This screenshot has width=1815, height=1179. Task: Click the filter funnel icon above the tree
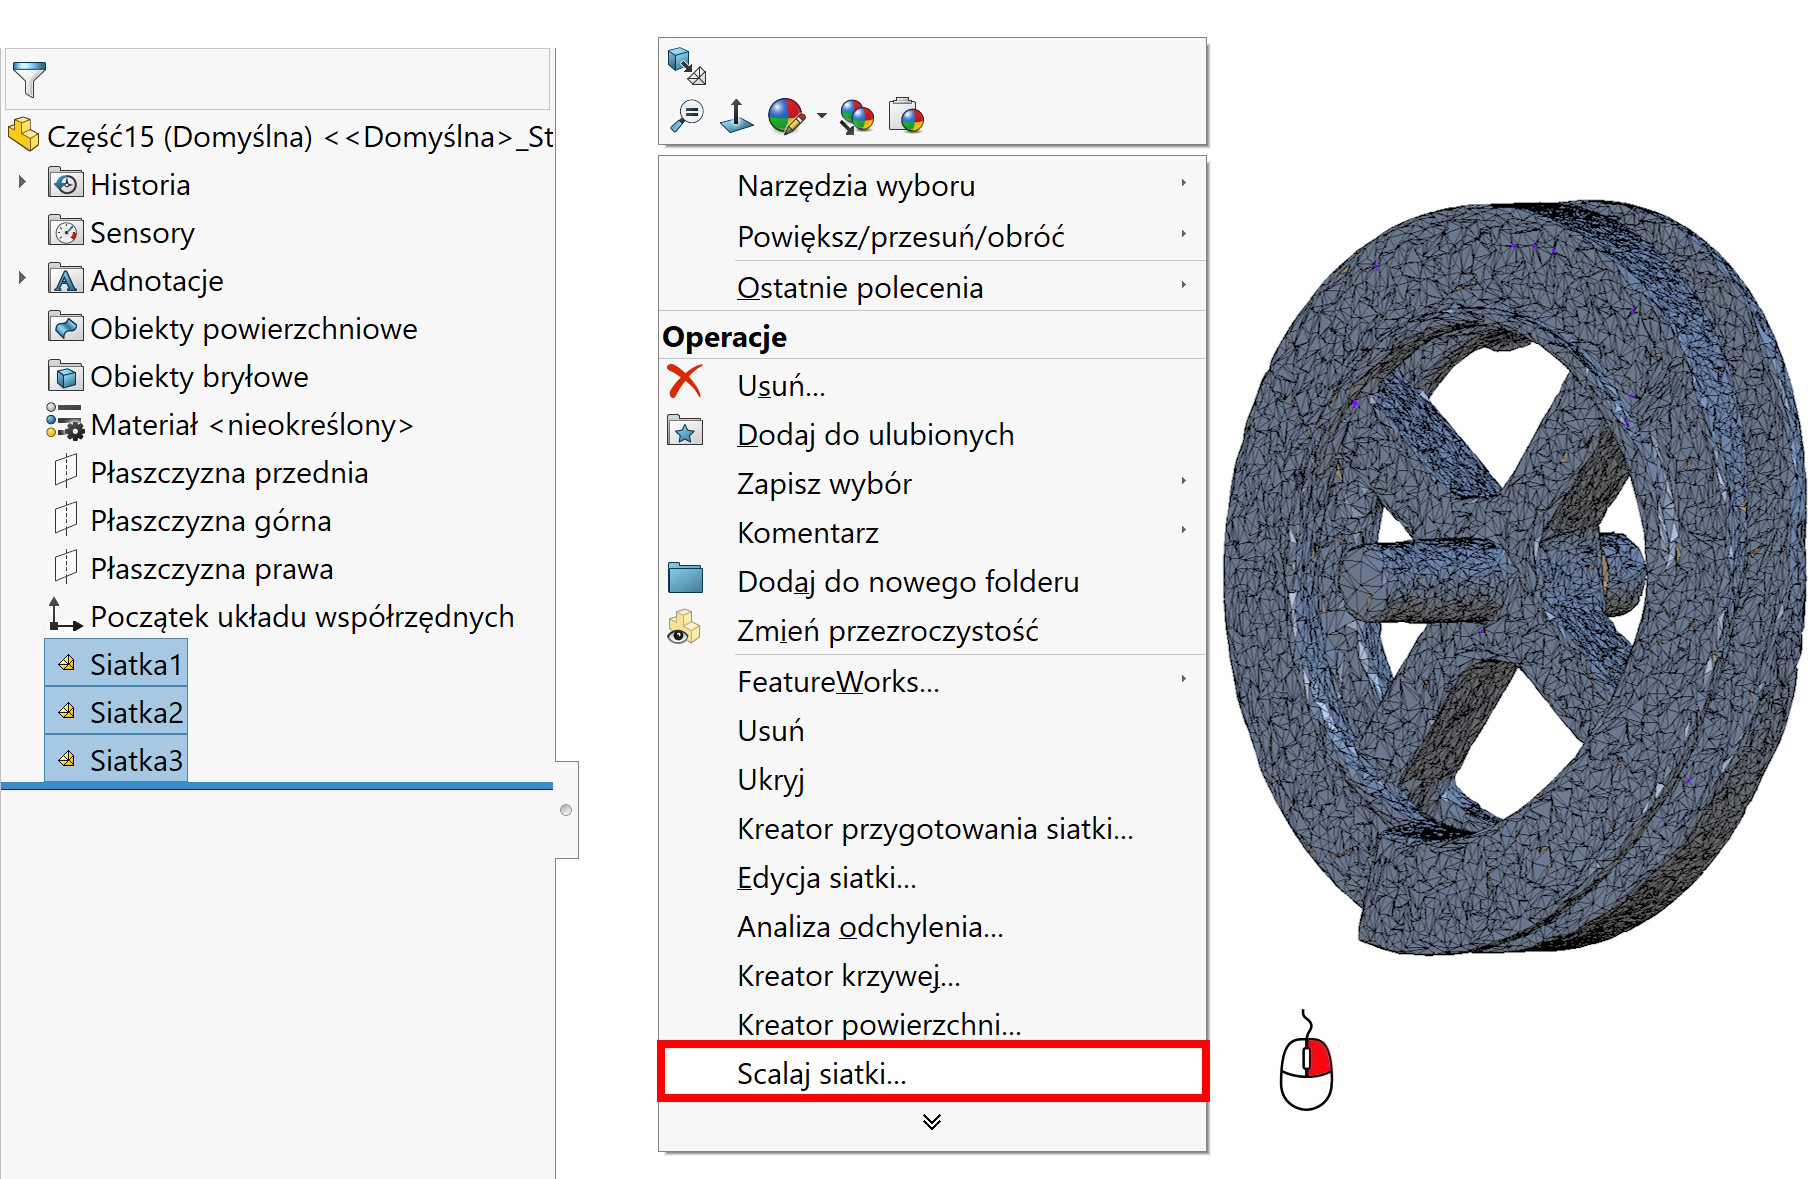click(x=29, y=79)
